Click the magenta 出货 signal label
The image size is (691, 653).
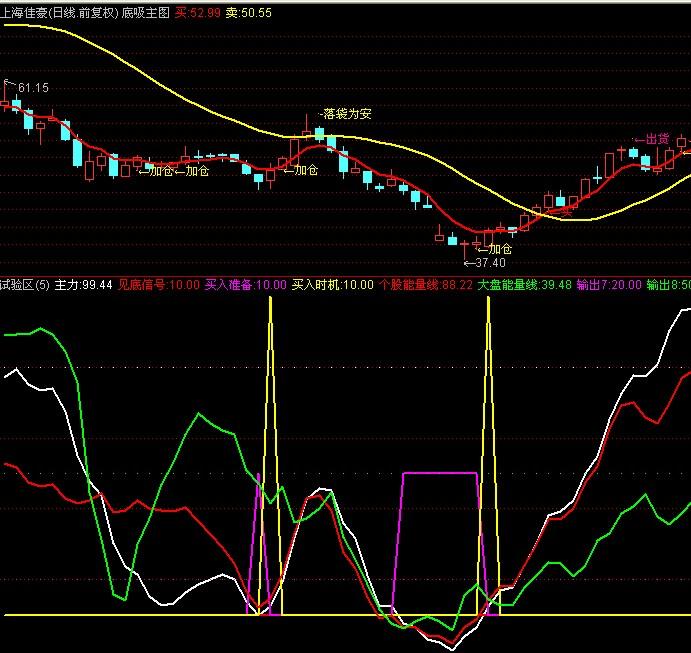[658, 140]
